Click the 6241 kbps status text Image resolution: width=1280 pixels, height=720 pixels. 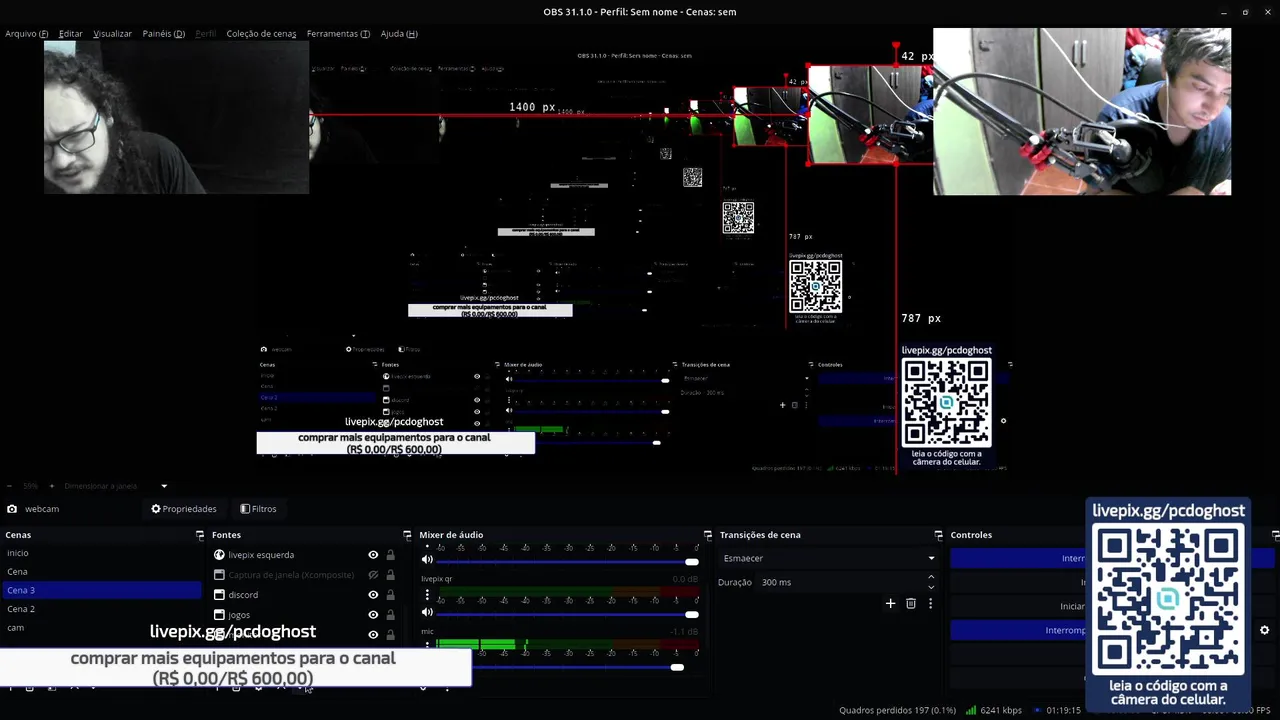[x=1001, y=710]
